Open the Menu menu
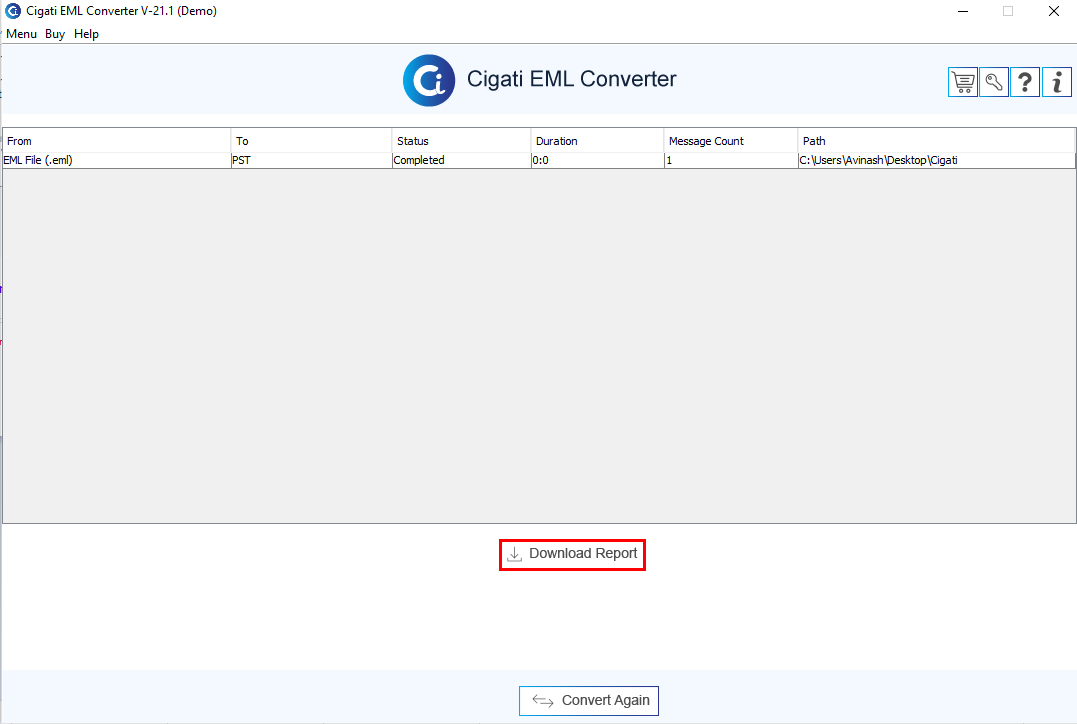 (21, 34)
